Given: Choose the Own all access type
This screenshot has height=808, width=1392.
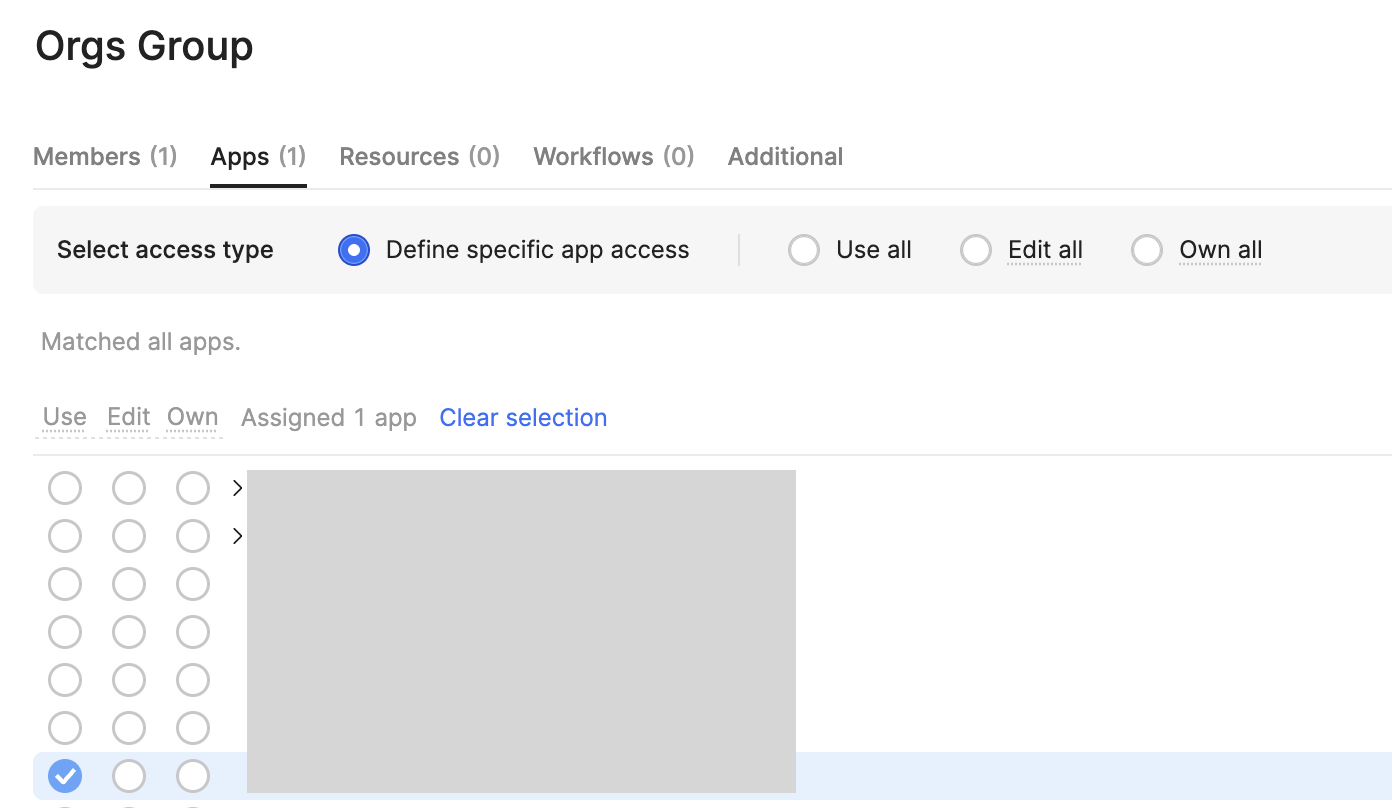Looking at the screenshot, I should pyautogui.click(x=1147, y=250).
